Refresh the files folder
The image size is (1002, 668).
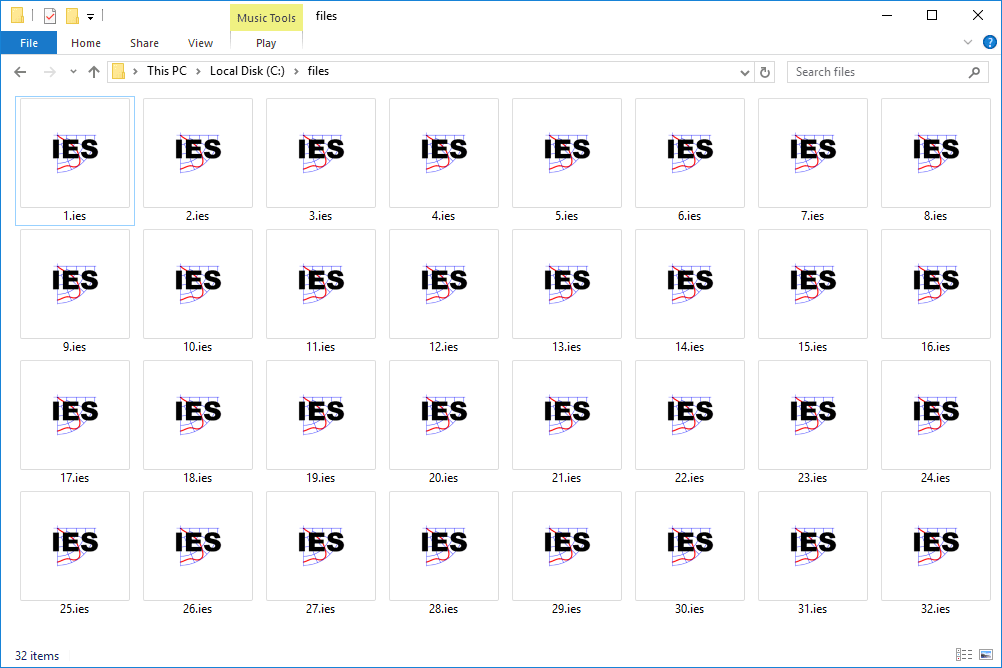(x=765, y=71)
